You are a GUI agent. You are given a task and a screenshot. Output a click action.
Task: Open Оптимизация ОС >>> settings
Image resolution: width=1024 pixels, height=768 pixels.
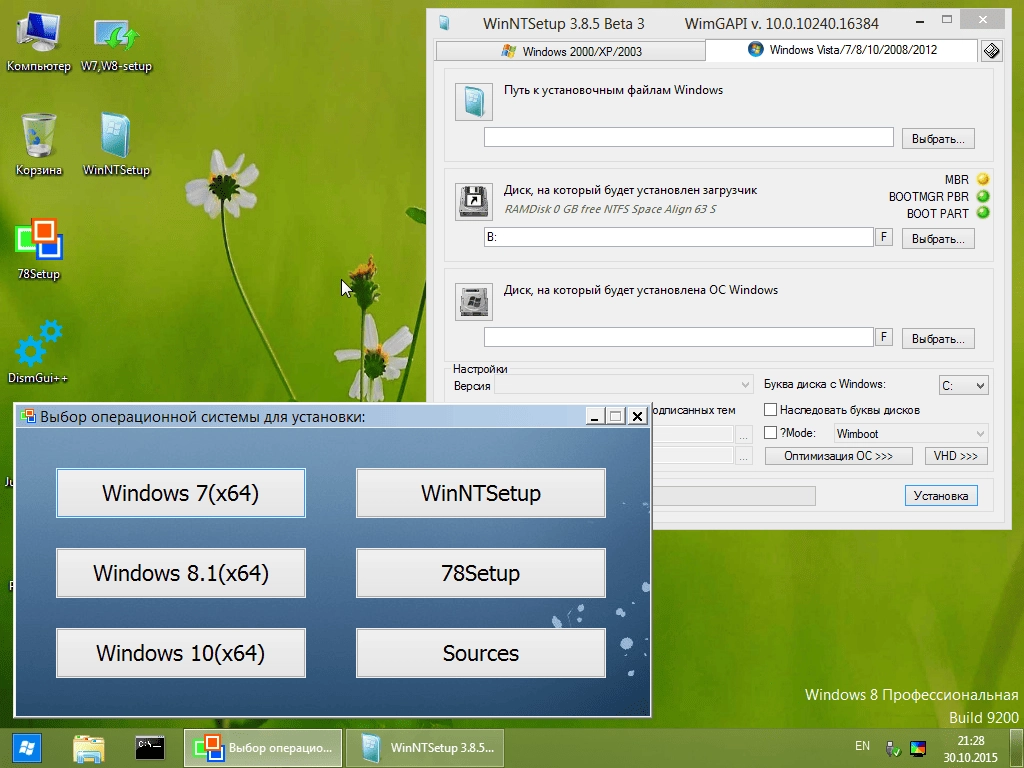pos(839,456)
